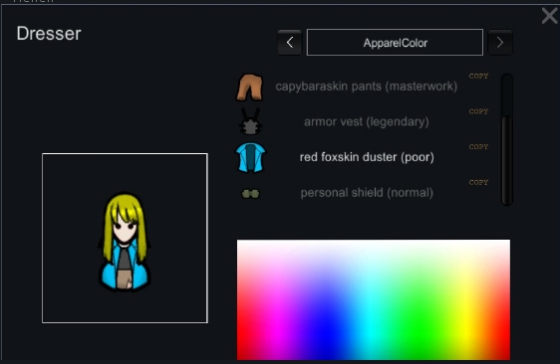Select red foxskin duster (poor) entry
This screenshot has width=560, height=364.
point(367,157)
